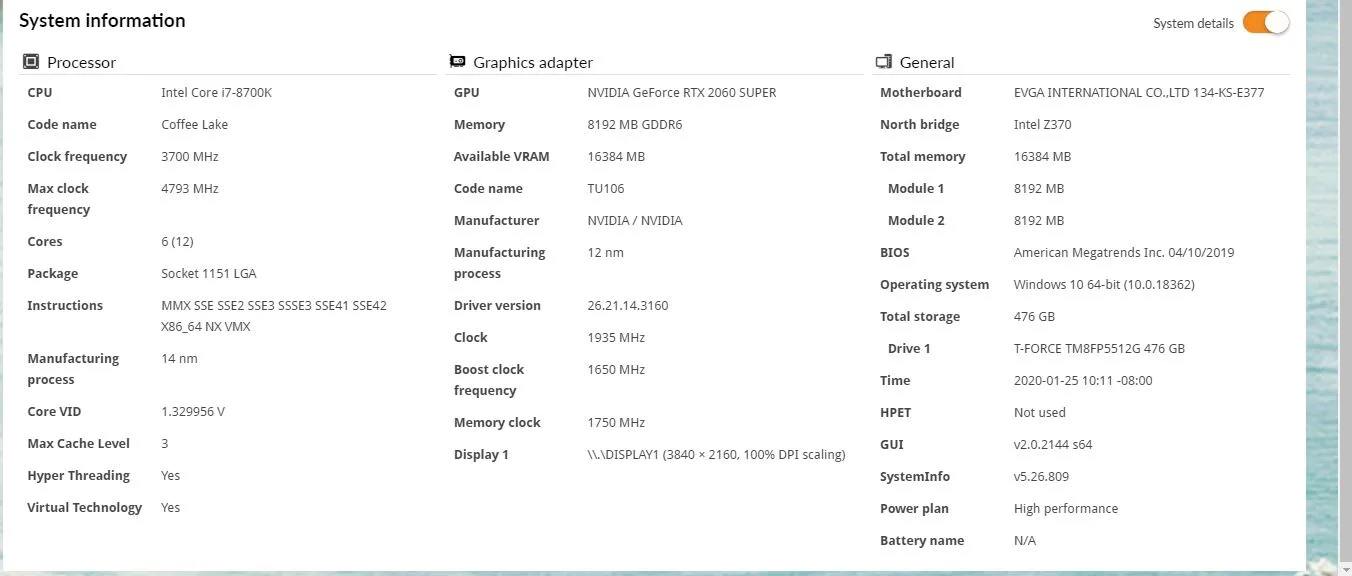
Task: Select the HPET value Not used
Action: [x=1040, y=413]
